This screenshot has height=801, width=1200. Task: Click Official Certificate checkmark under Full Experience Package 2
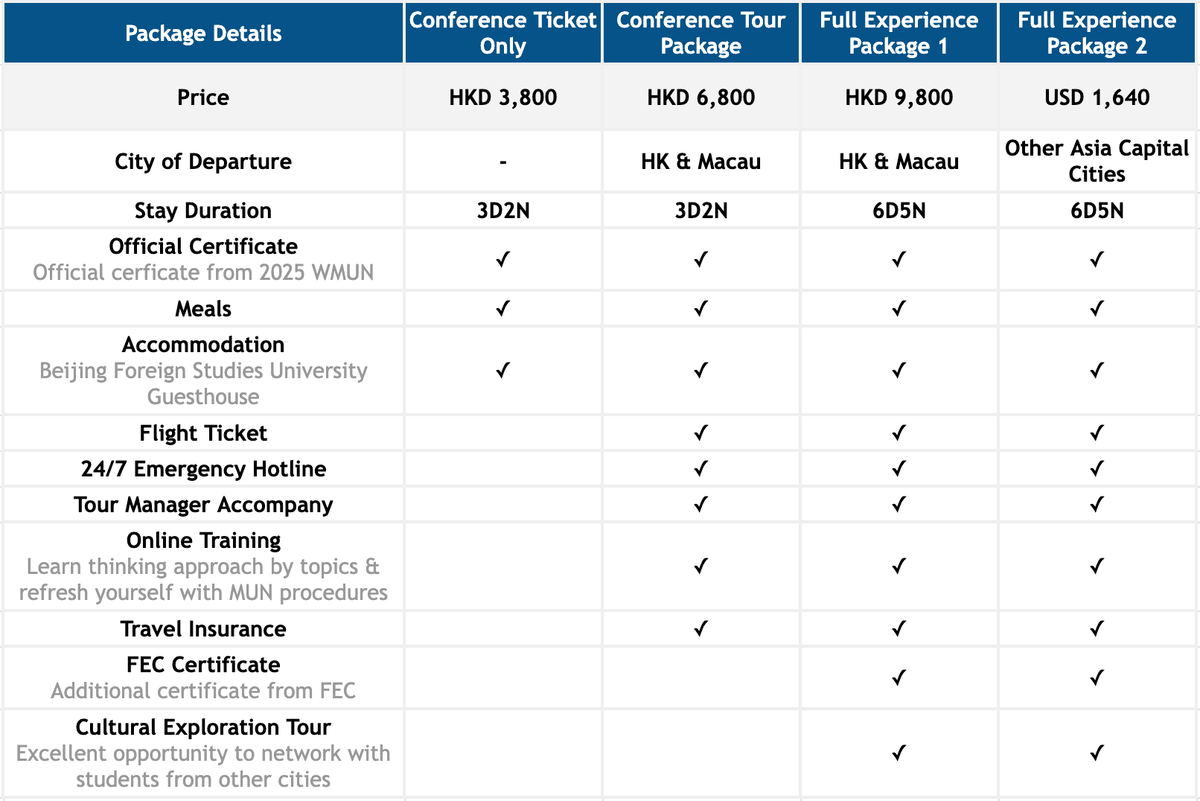tap(1097, 259)
